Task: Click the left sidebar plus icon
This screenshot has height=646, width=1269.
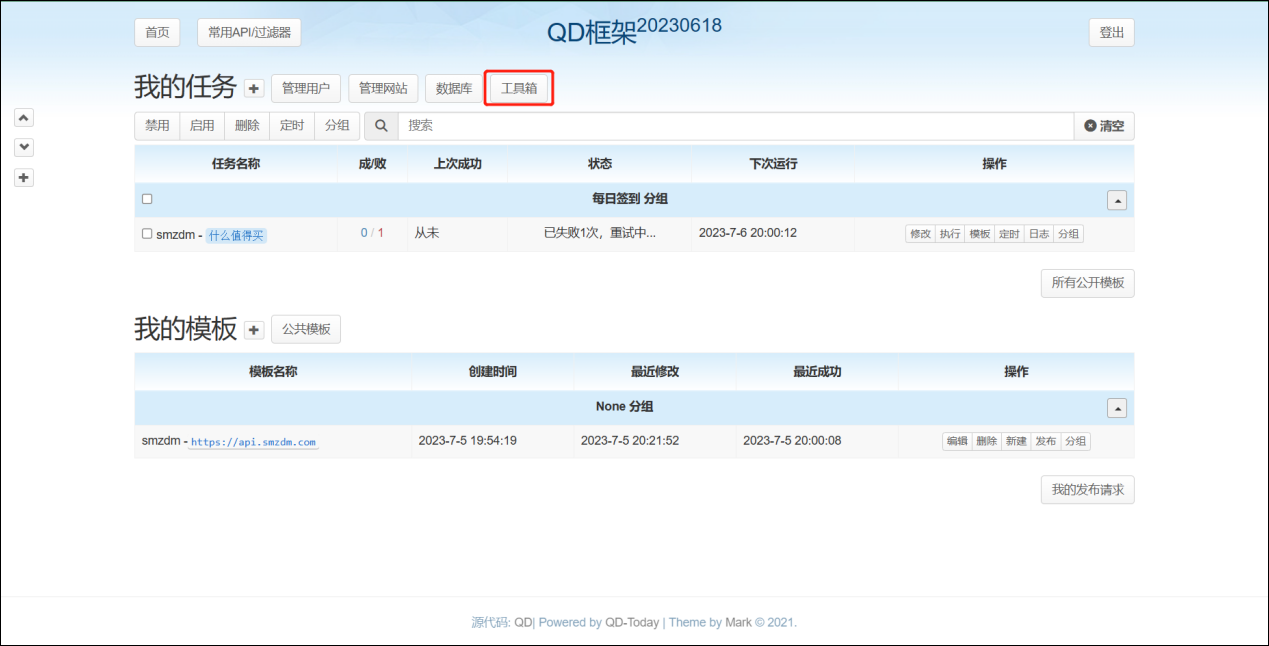Action: [x=25, y=177]
